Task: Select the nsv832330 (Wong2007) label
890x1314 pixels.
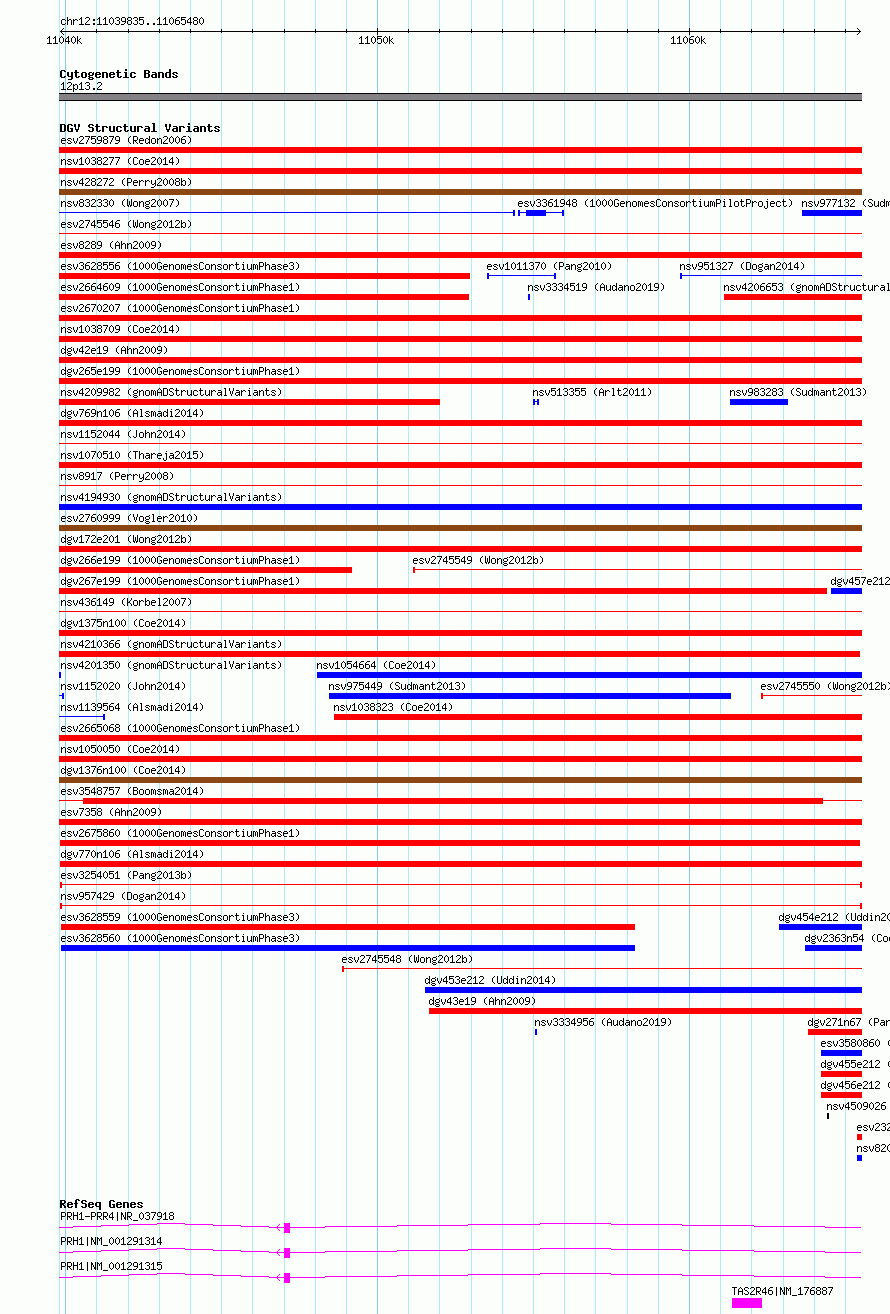Action: (120, 203)
